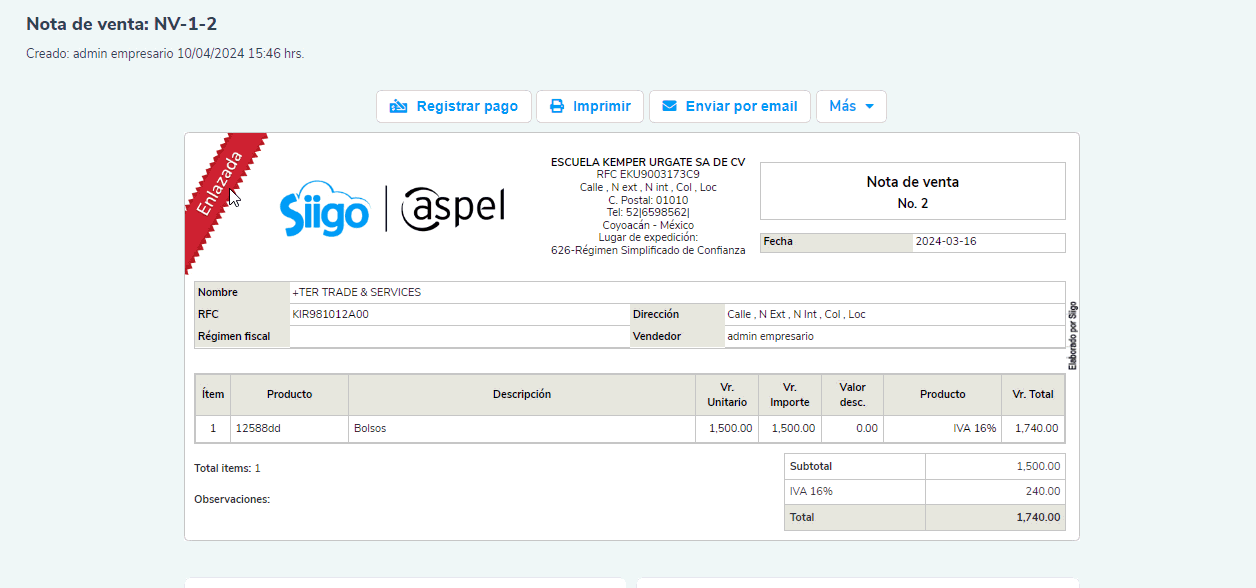Click the envelope icon for email
This screenshot has height=588, width=1256.
(670, 107)
